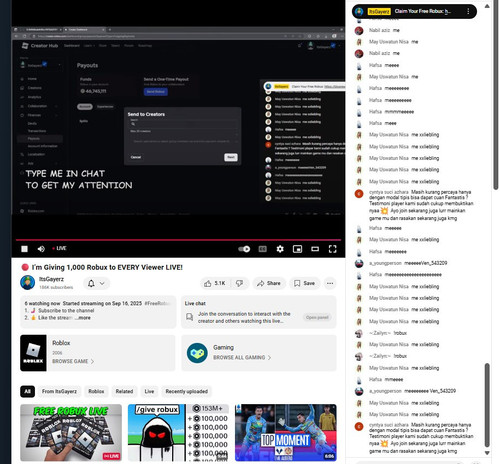Viewport: 500px width, 464px height.
Task: Click ~Zailyn~ avatar beside first 'robux' message
Action: point(359,333)
